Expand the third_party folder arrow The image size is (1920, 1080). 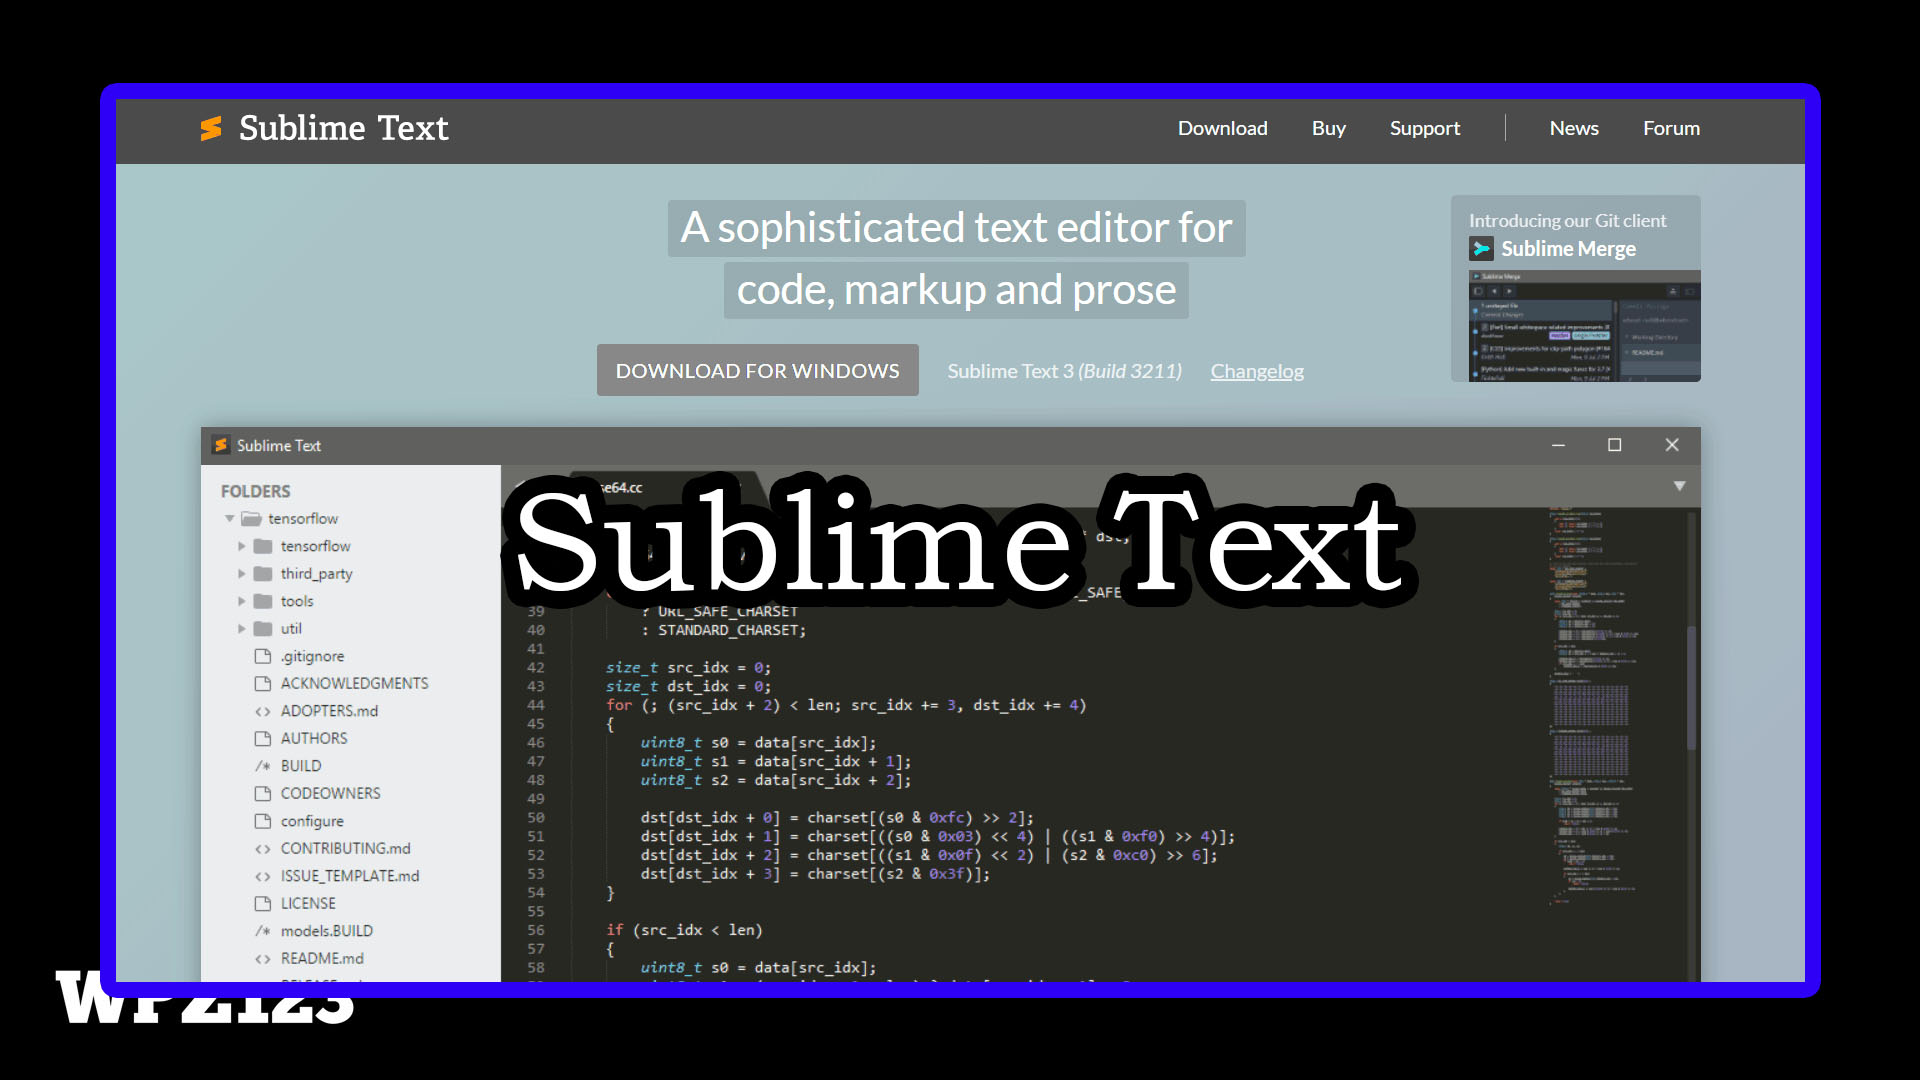pyautogui.click(x=241, y=574)
